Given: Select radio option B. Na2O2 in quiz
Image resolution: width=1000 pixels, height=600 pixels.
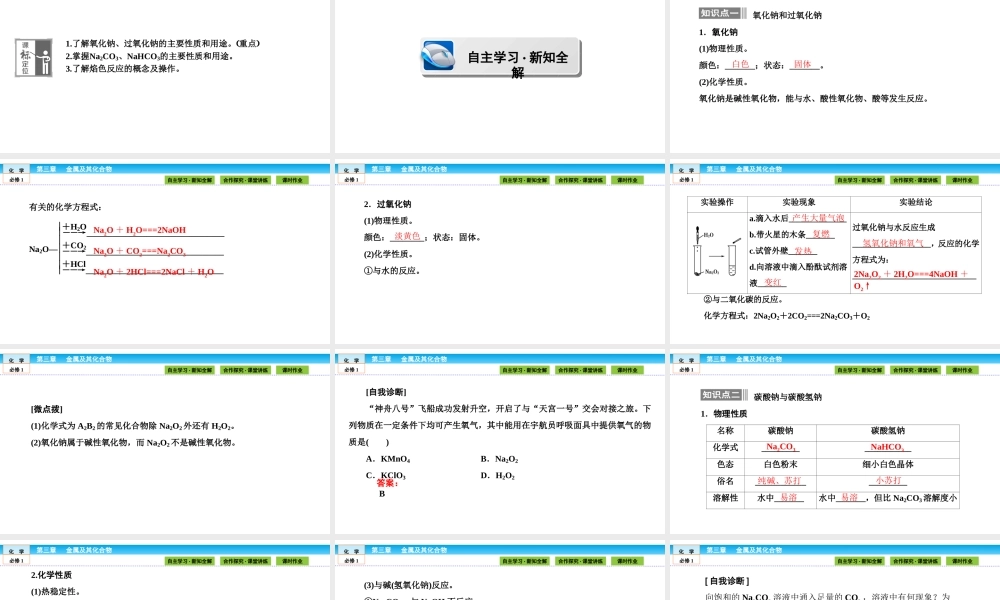Looking at the screenshot, I should click(x=500, y=459).
